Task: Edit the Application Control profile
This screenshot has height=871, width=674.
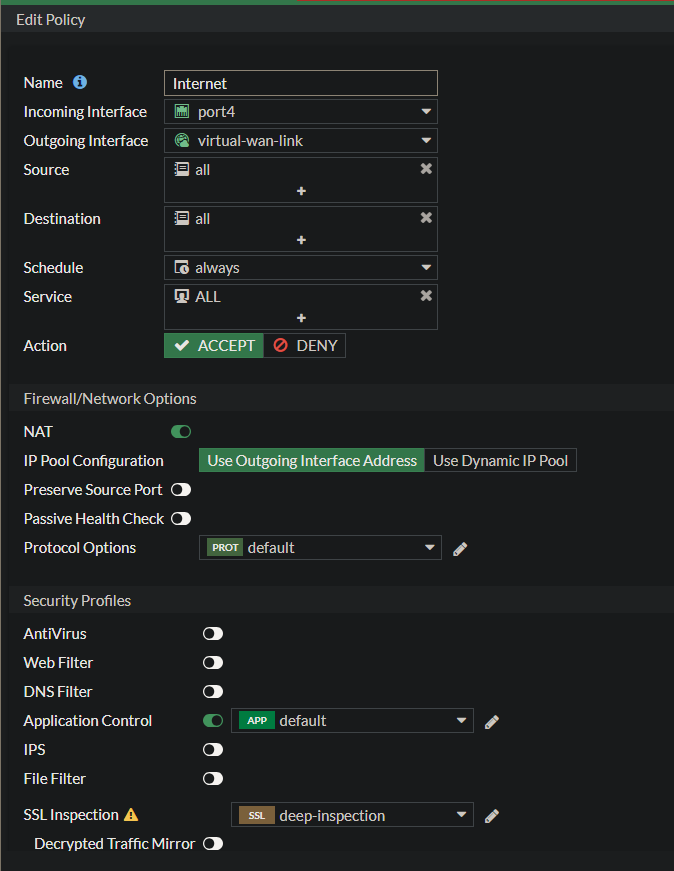Action: 492,721
